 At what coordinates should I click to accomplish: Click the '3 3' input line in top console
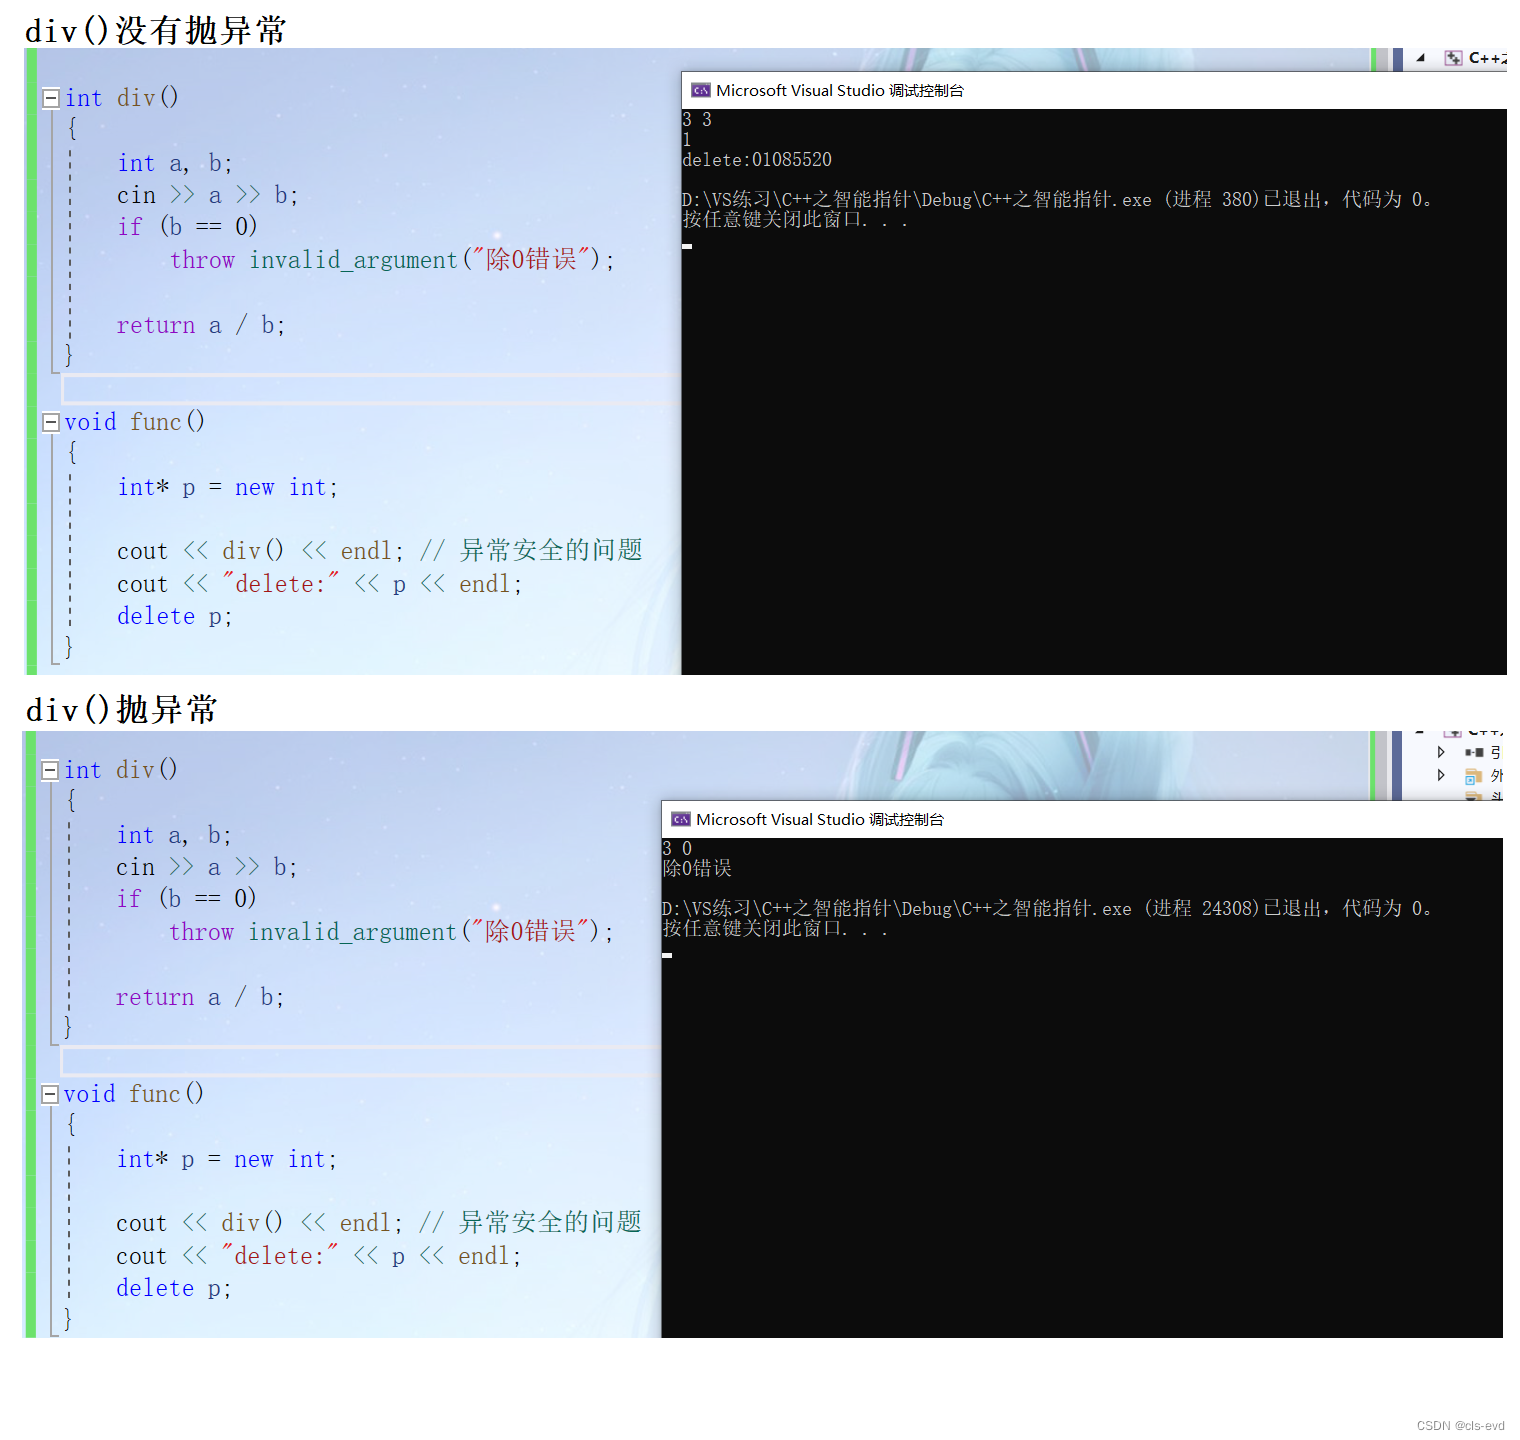pyautogui.click(x=697, y=120)
